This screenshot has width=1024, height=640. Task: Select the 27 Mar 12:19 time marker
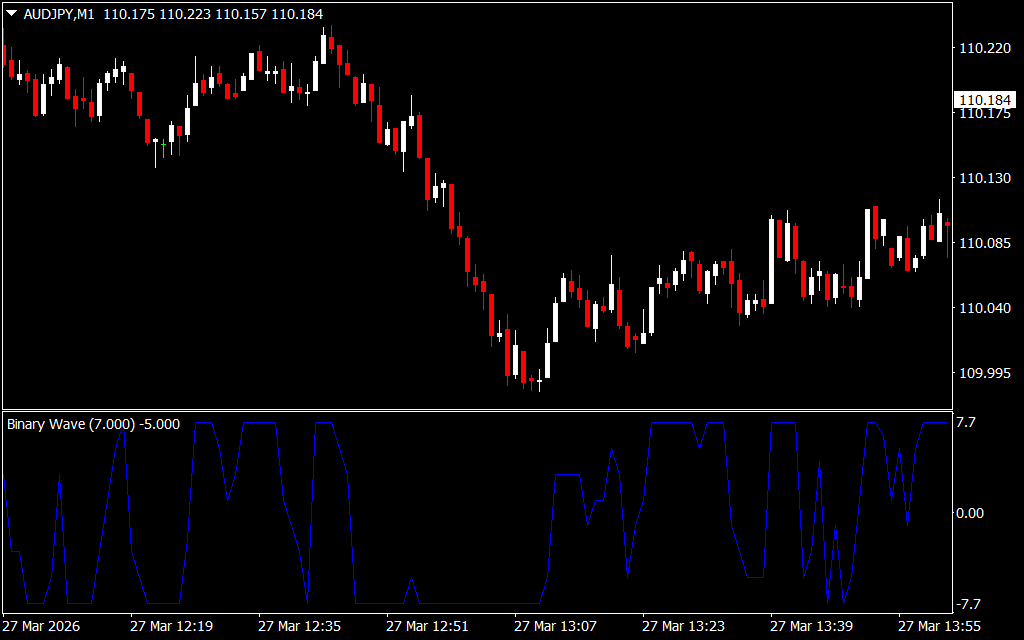(x=171, y=626)
